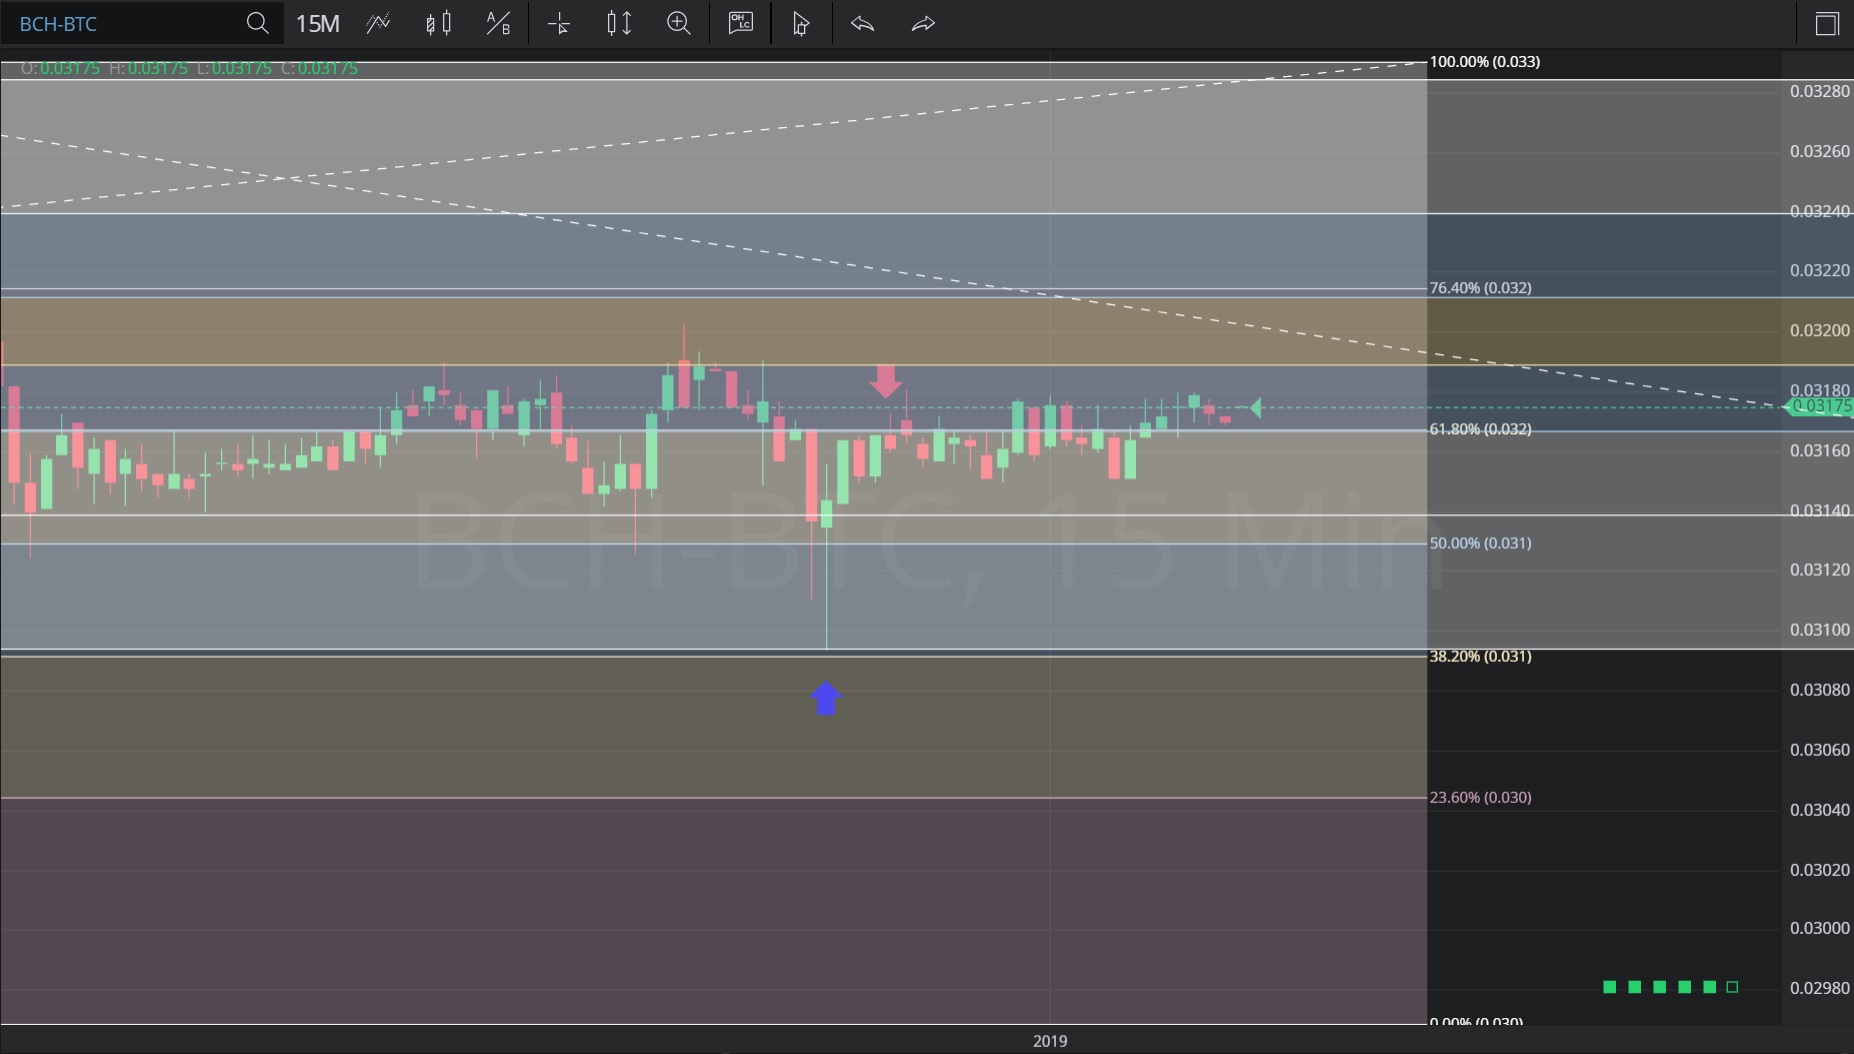Click the 61.80% (0.032) Fibonacci label
1854x1054 pixels.
(1480, 429)
